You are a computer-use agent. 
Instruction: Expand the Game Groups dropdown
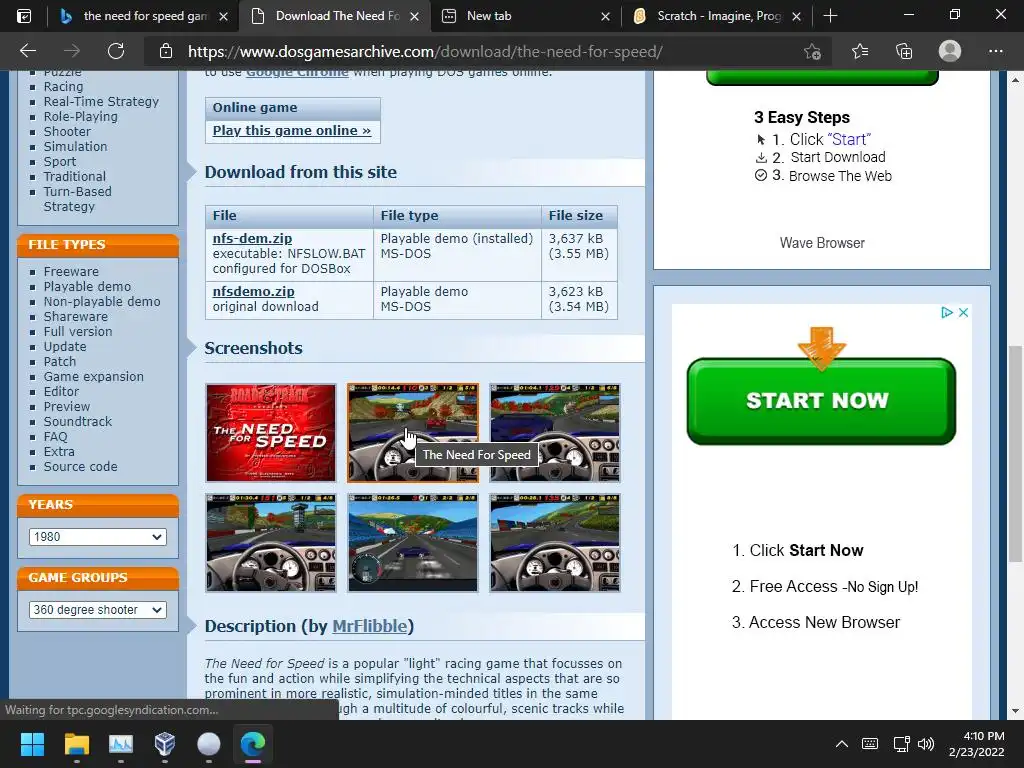(x=97, y=610)
